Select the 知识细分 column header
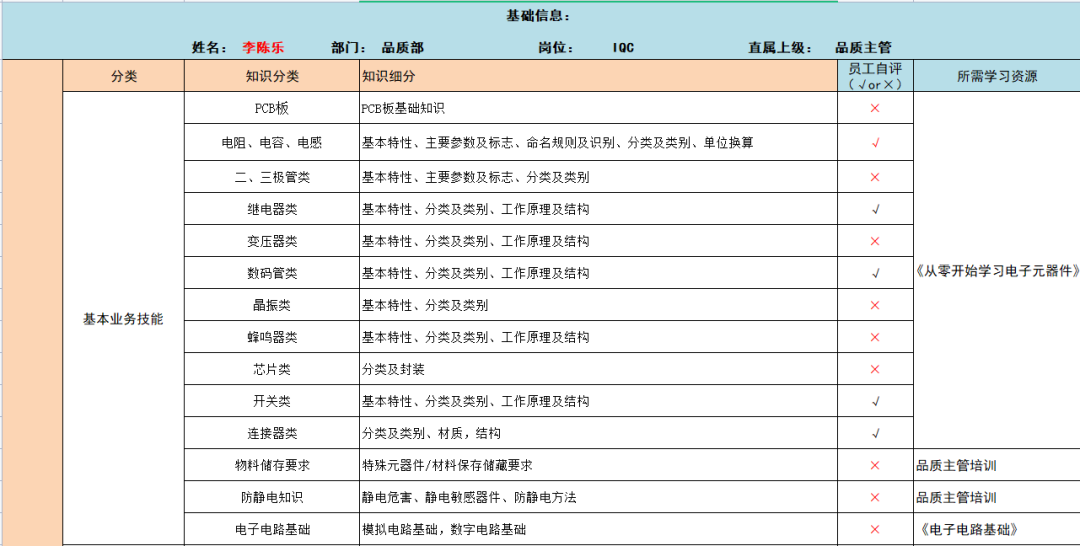Image resolution: width=1080 pixels, height=546 pixels. tap(599, 76)
